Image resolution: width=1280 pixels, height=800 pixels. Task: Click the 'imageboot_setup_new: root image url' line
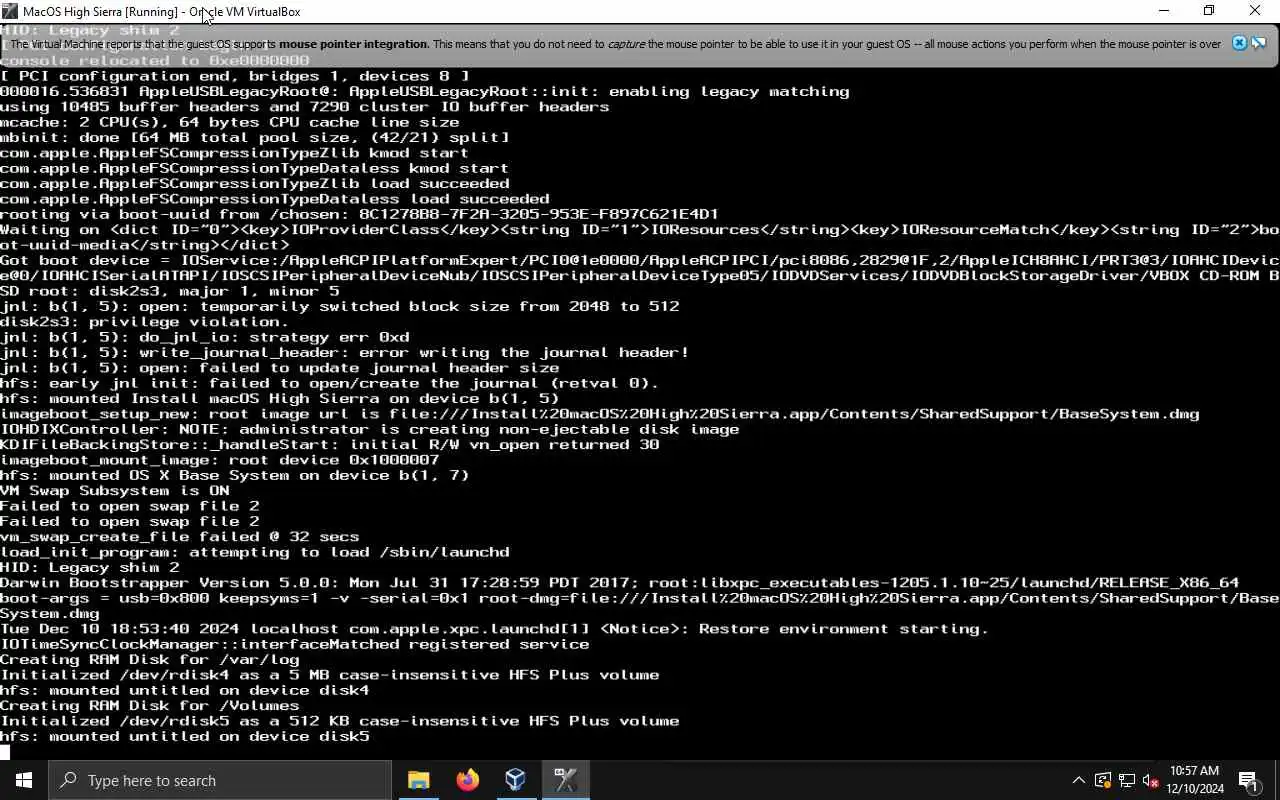click(x=599, y=413)
